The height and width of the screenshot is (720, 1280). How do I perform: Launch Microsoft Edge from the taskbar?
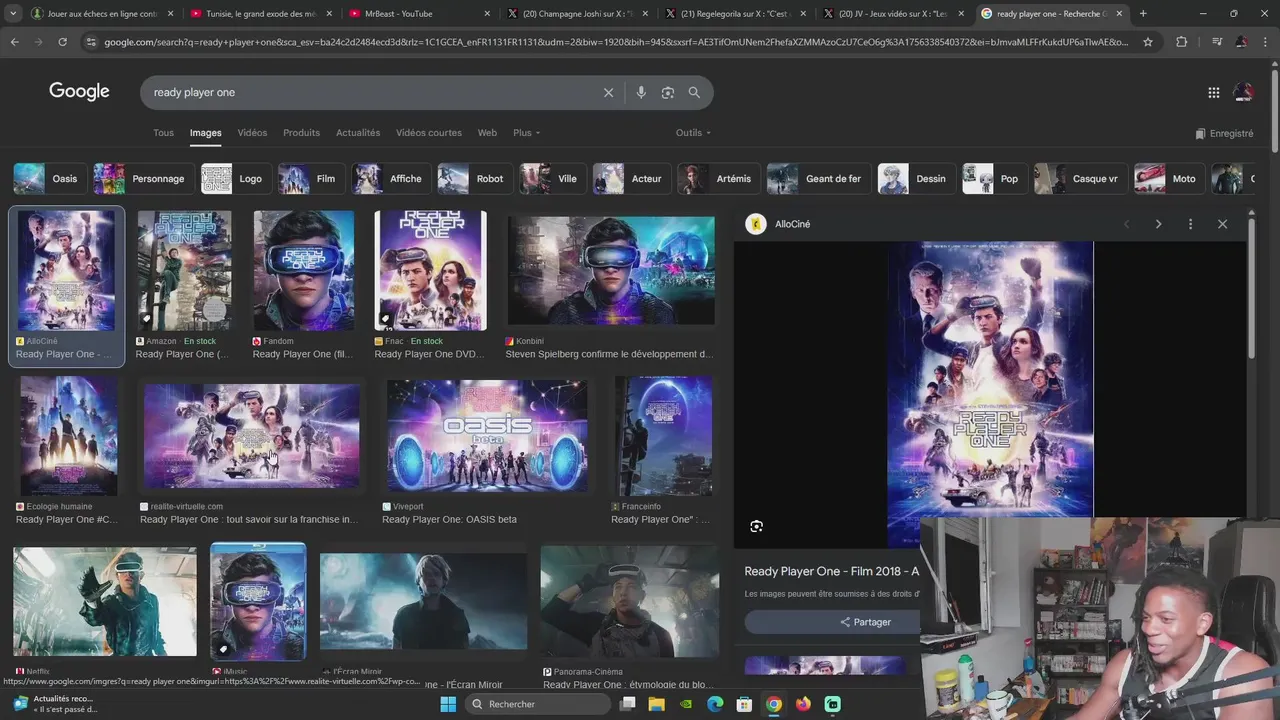(x=715, y=704)
